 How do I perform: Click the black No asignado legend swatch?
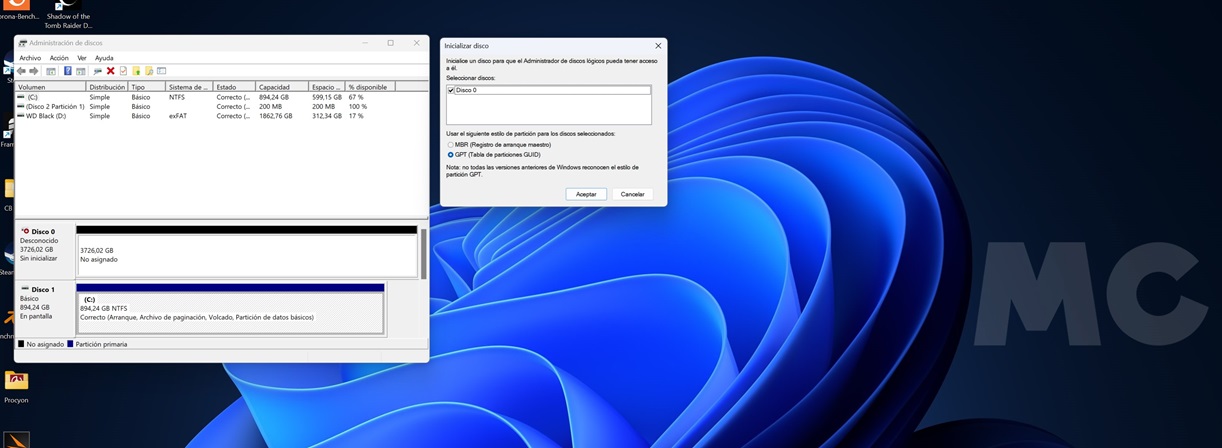[21, 344]
